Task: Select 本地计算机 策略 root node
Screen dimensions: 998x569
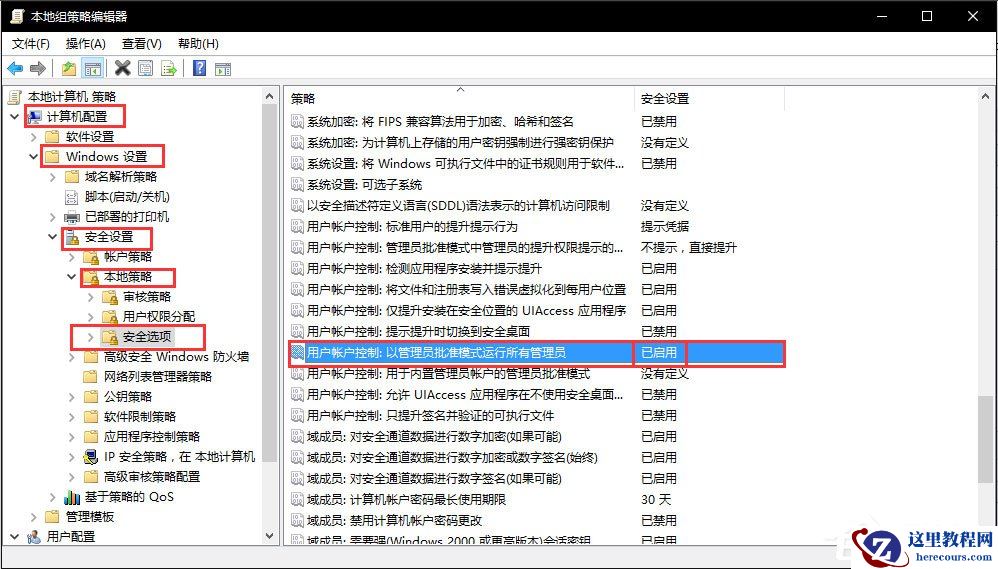Action: point(72,97)
